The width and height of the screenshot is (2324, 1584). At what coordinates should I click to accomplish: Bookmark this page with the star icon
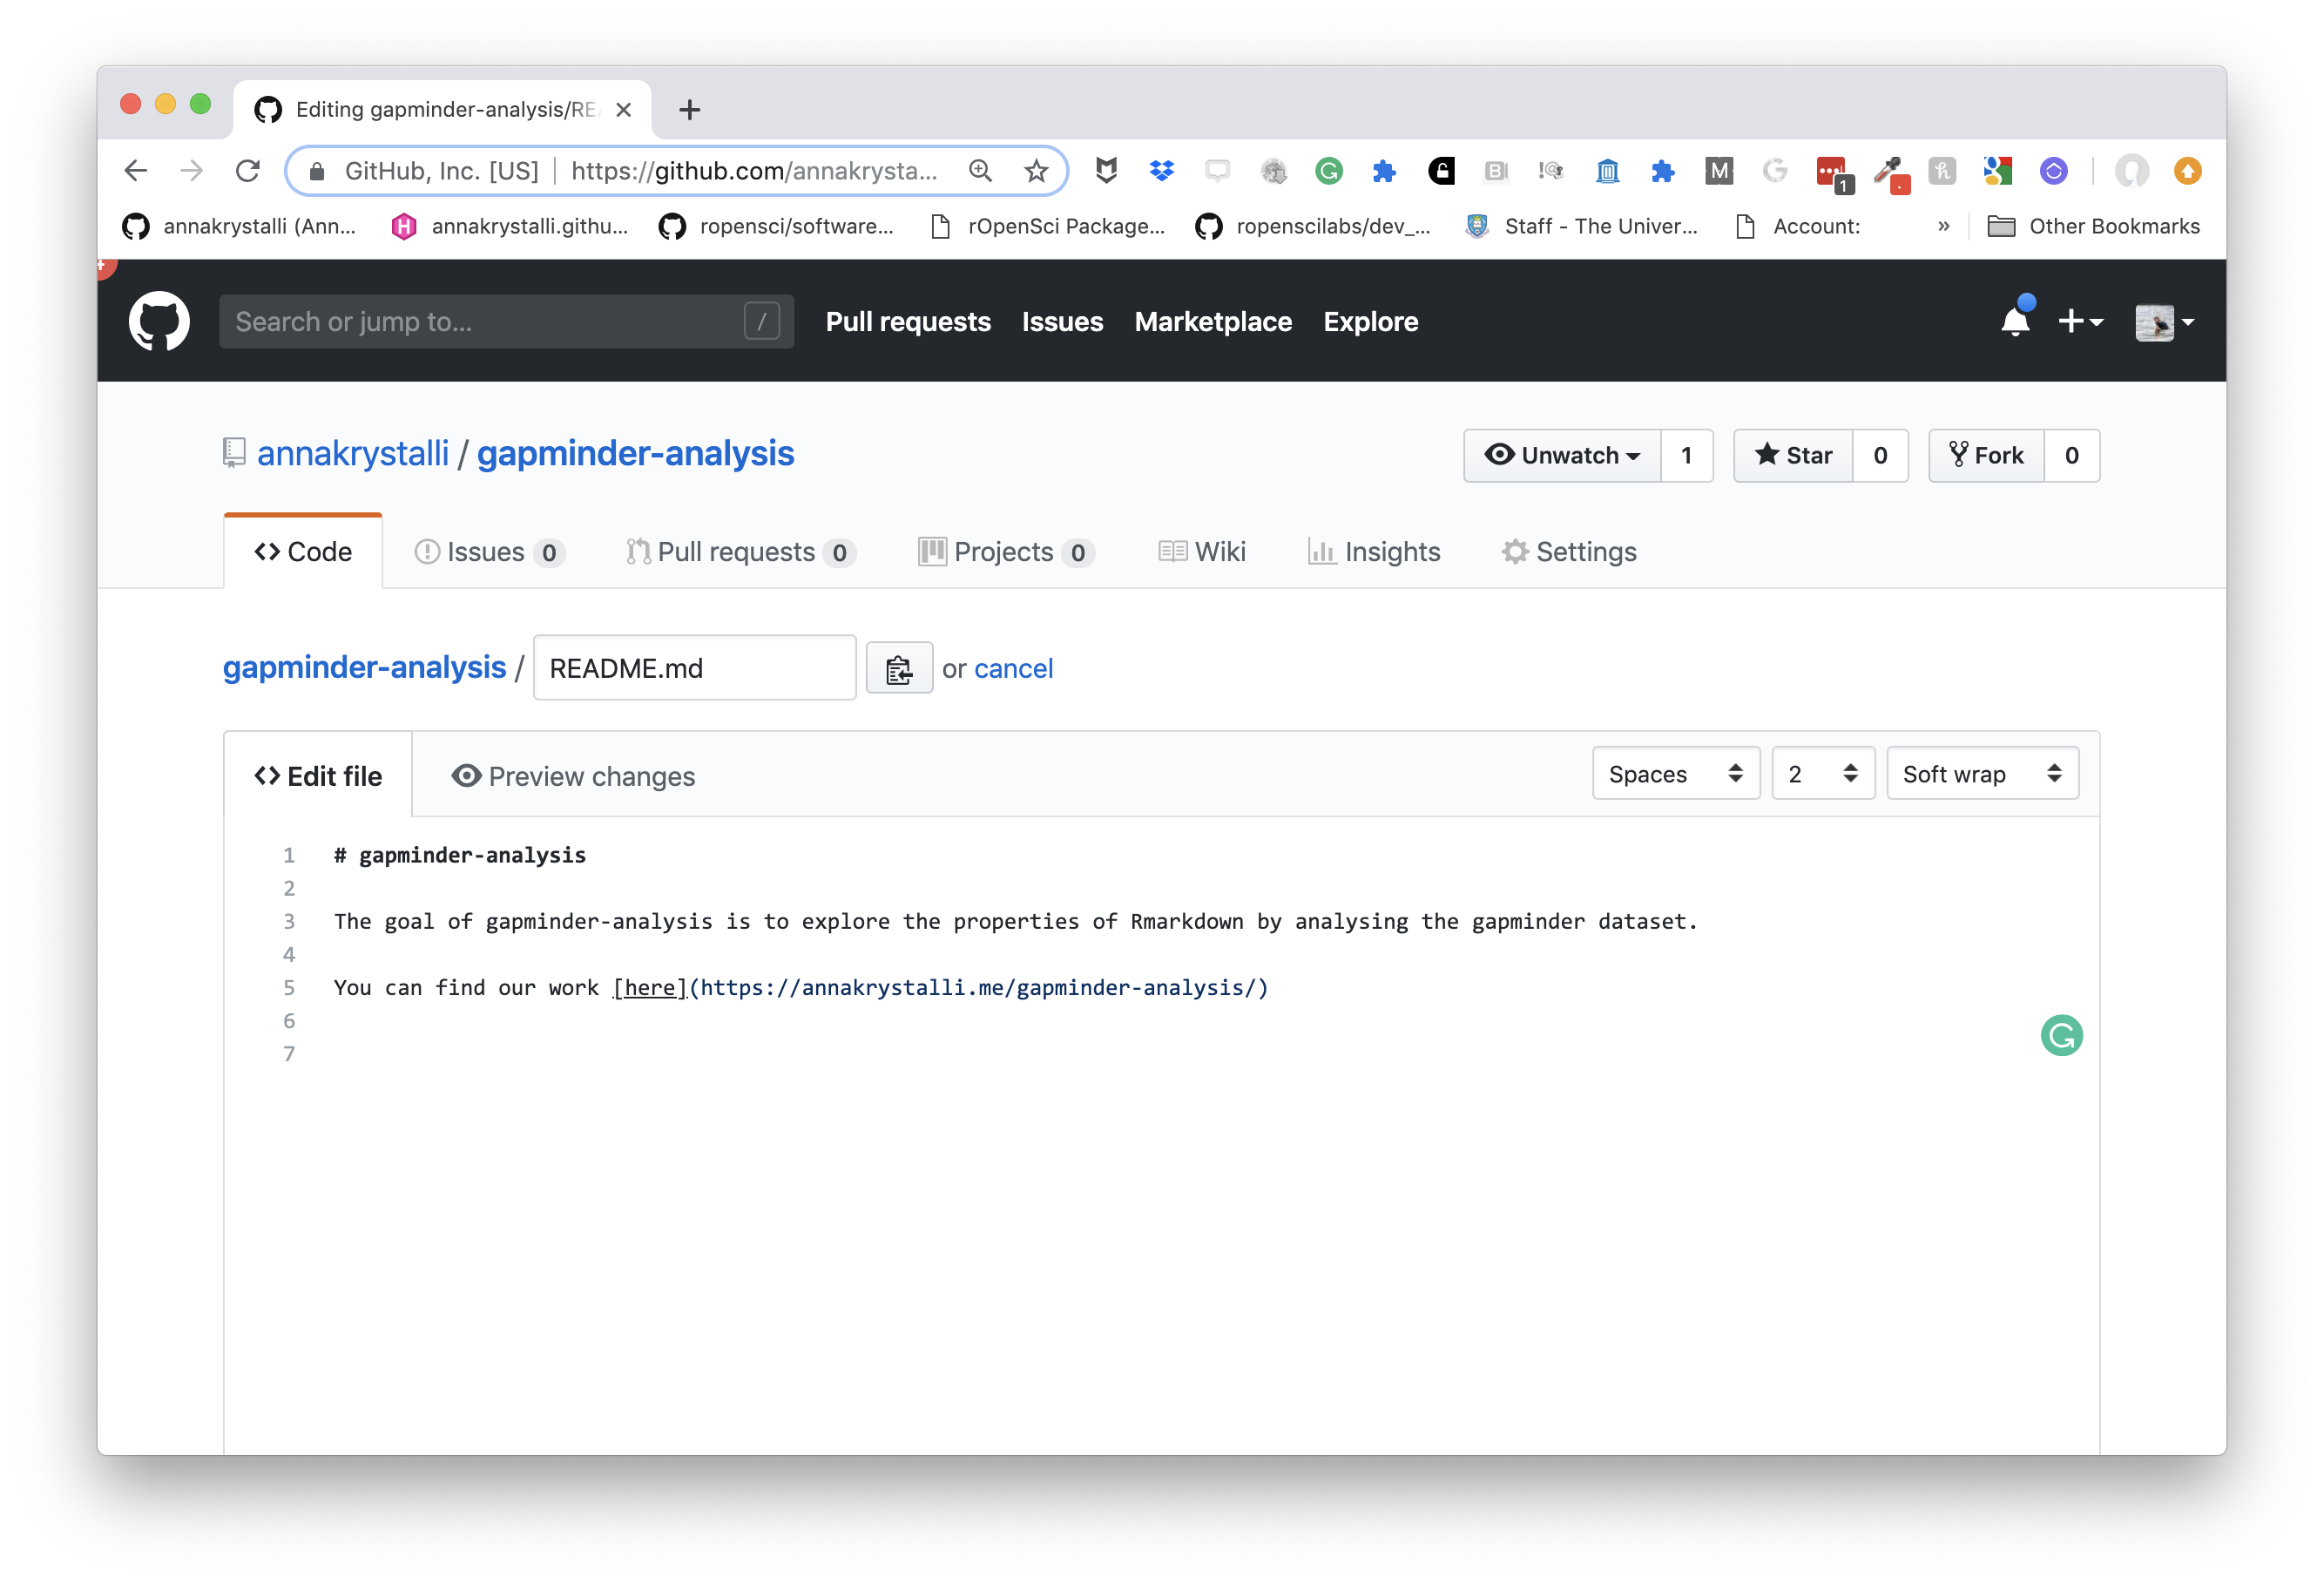1036,171
